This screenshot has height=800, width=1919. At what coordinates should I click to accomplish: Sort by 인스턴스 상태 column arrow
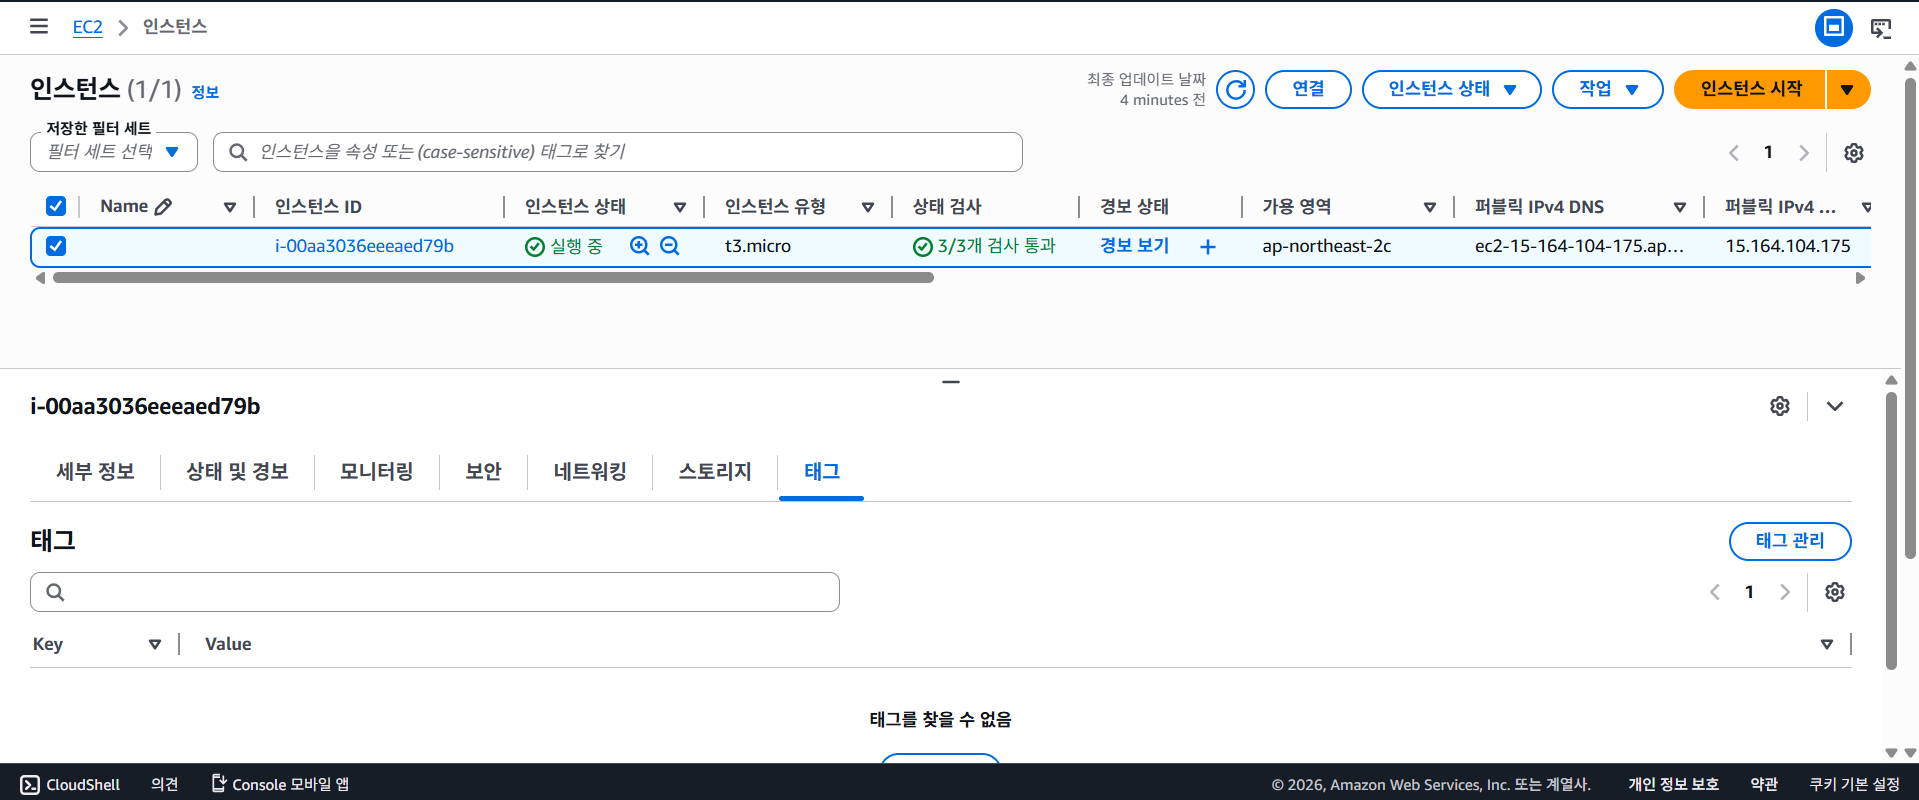click(x=680, y=207)
